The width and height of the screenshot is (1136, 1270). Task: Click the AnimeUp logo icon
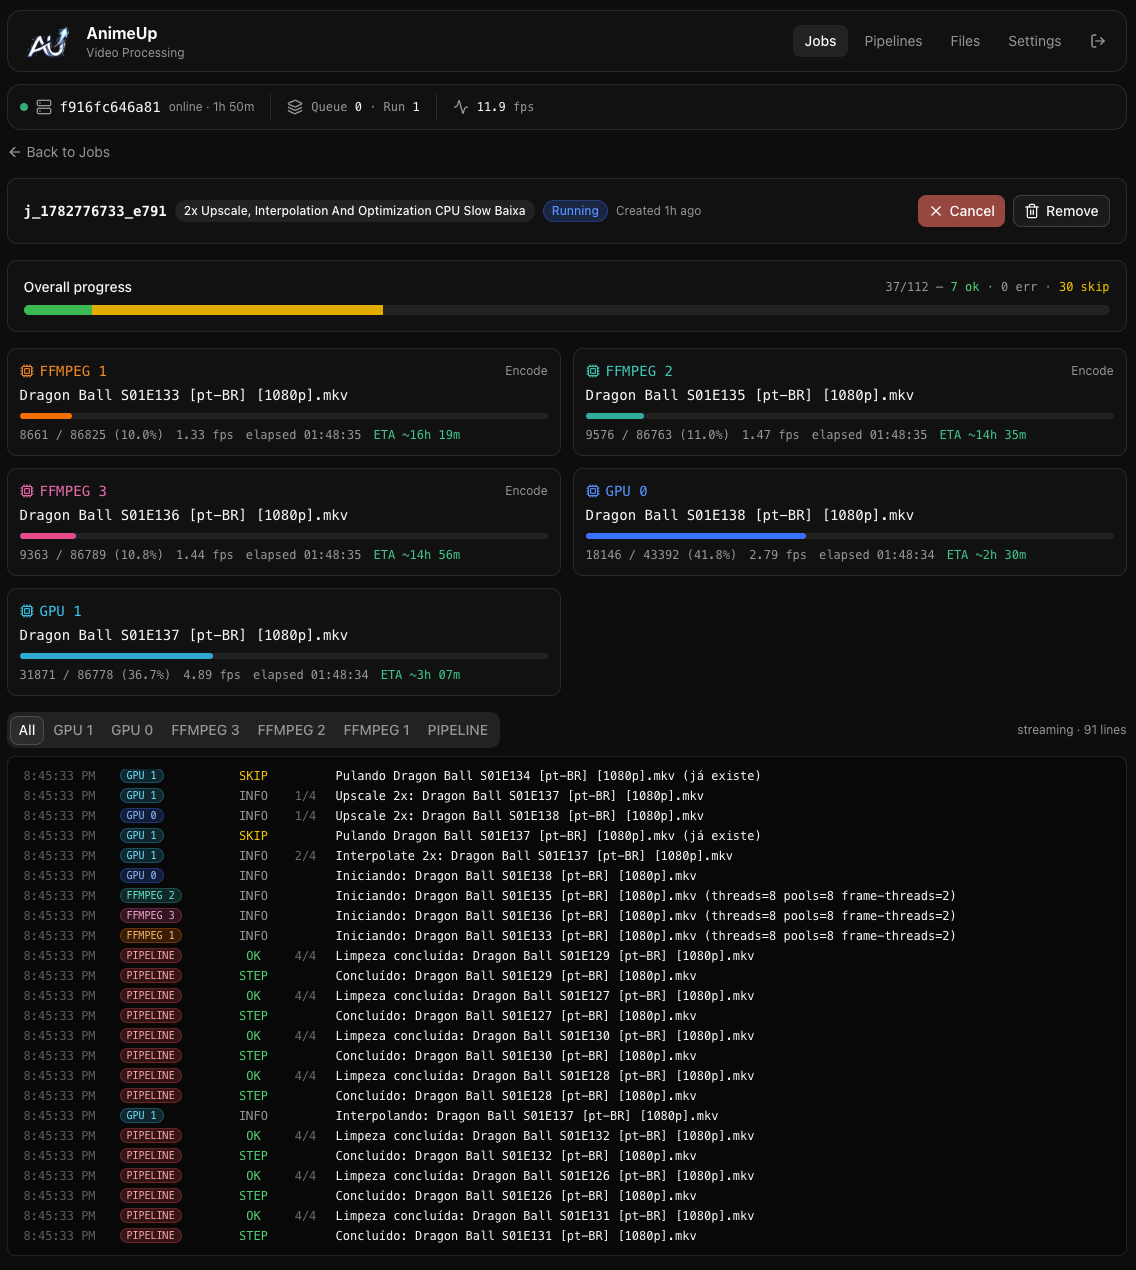[x=48, y=42]
